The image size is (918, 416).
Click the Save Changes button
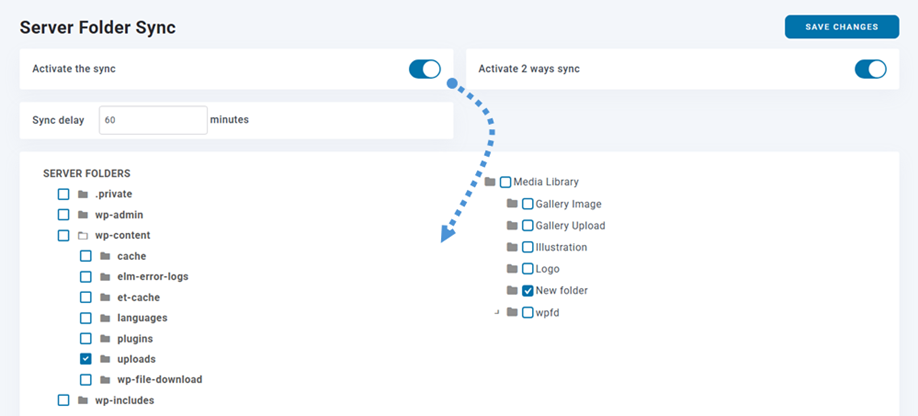841,27
